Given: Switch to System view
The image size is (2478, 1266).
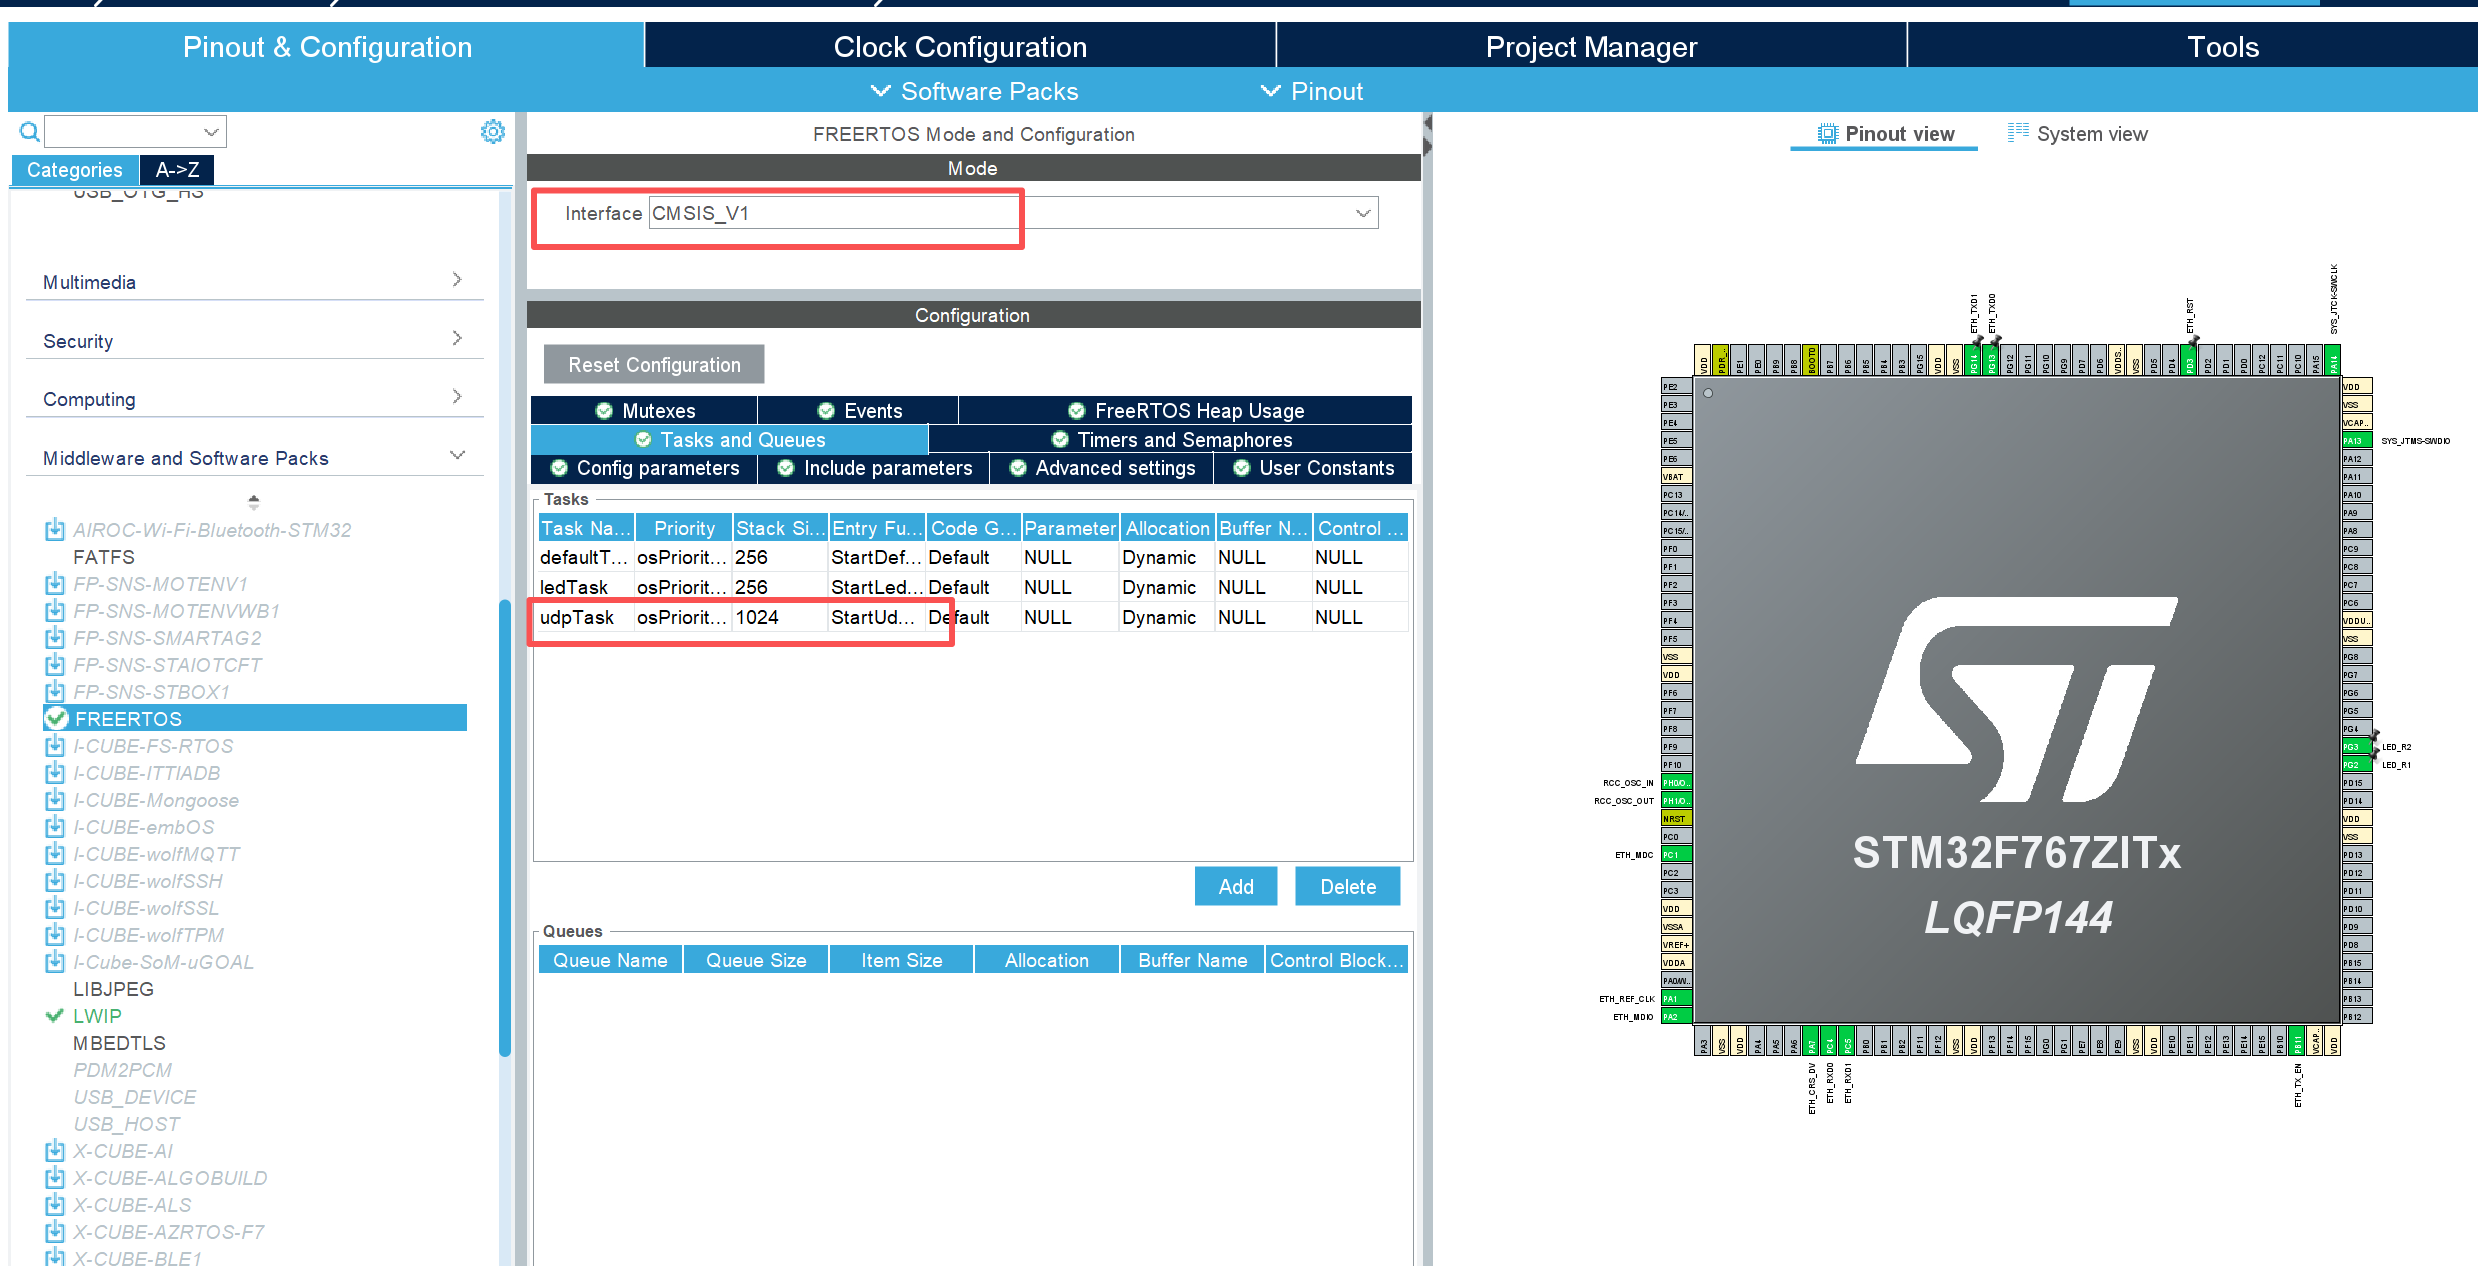Looking at the screenshot, I should [2077, 134].
